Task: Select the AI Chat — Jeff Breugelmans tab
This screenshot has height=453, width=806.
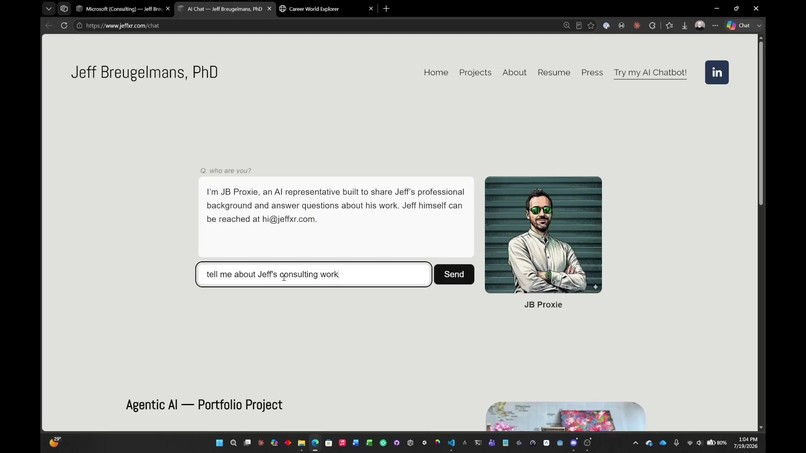Action: tap(224, 9)
